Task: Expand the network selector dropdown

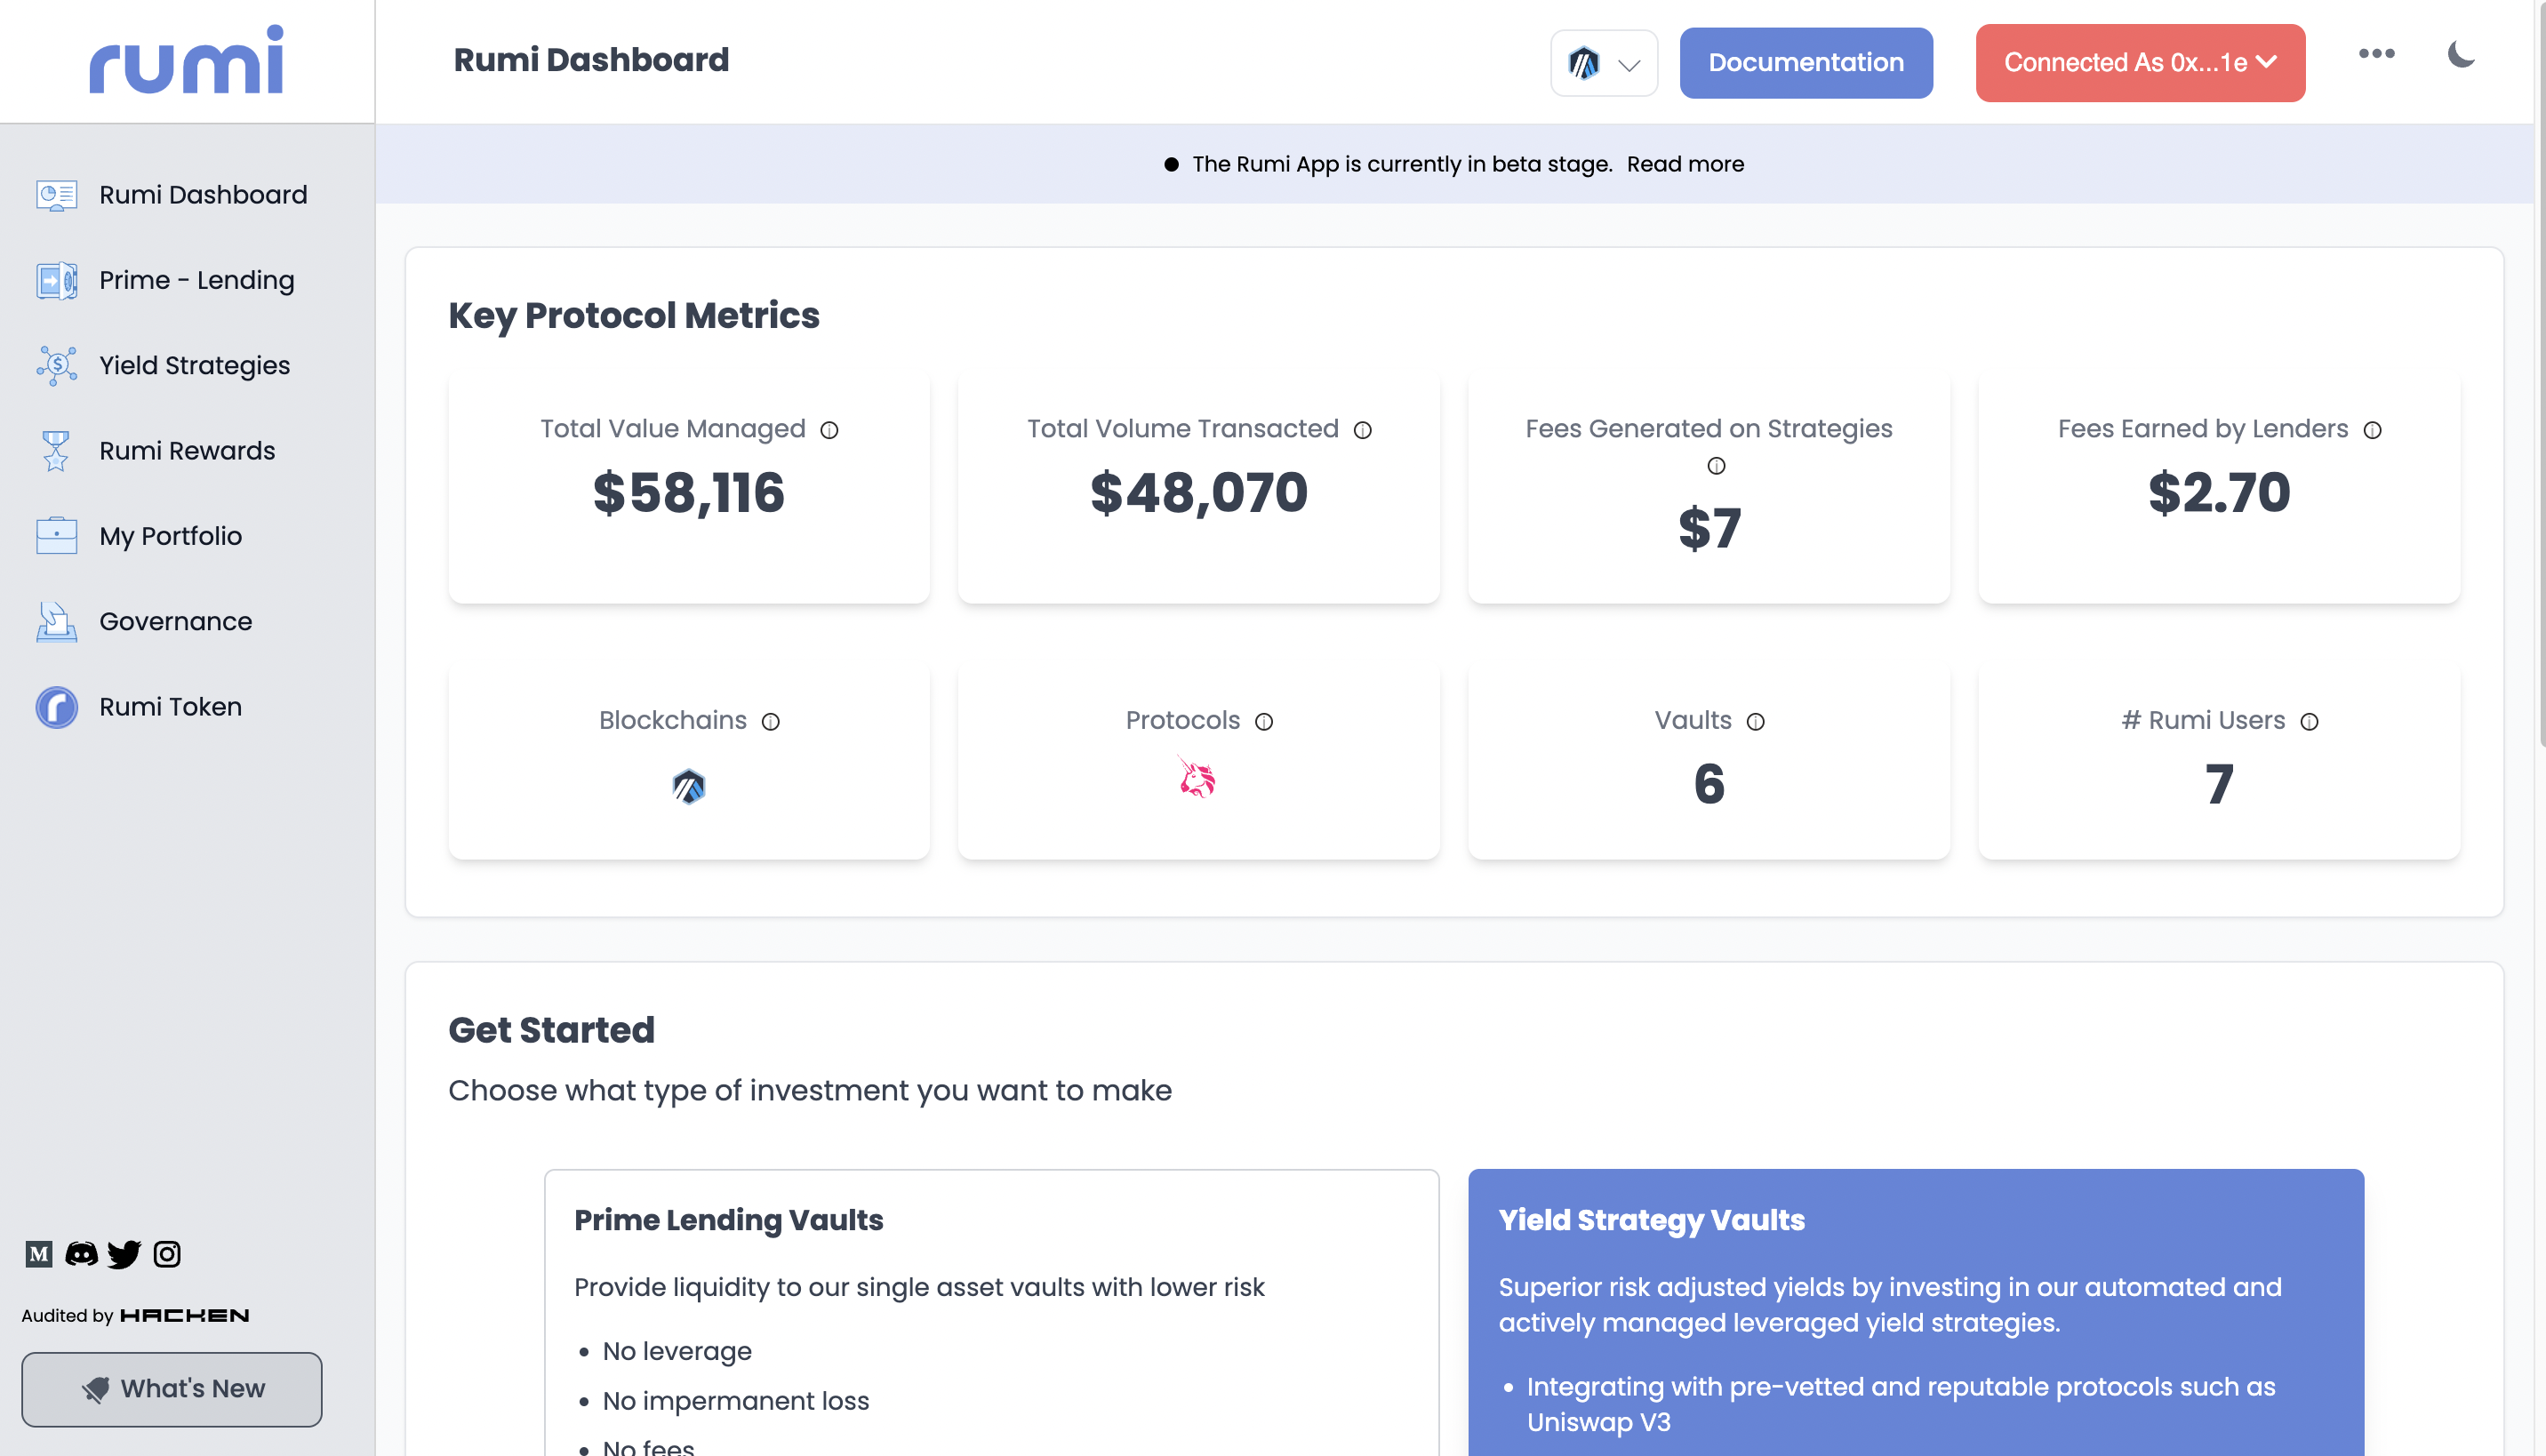Action: [x=1603, y=64]
